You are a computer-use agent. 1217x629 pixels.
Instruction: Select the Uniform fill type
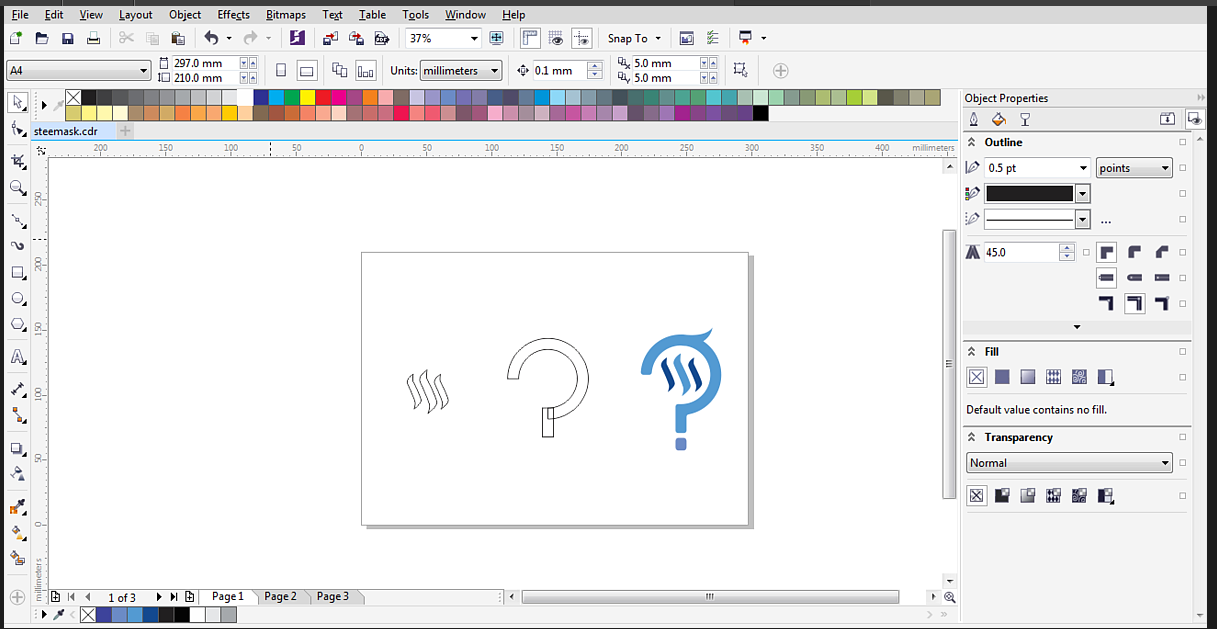[x=1002, y=377]
